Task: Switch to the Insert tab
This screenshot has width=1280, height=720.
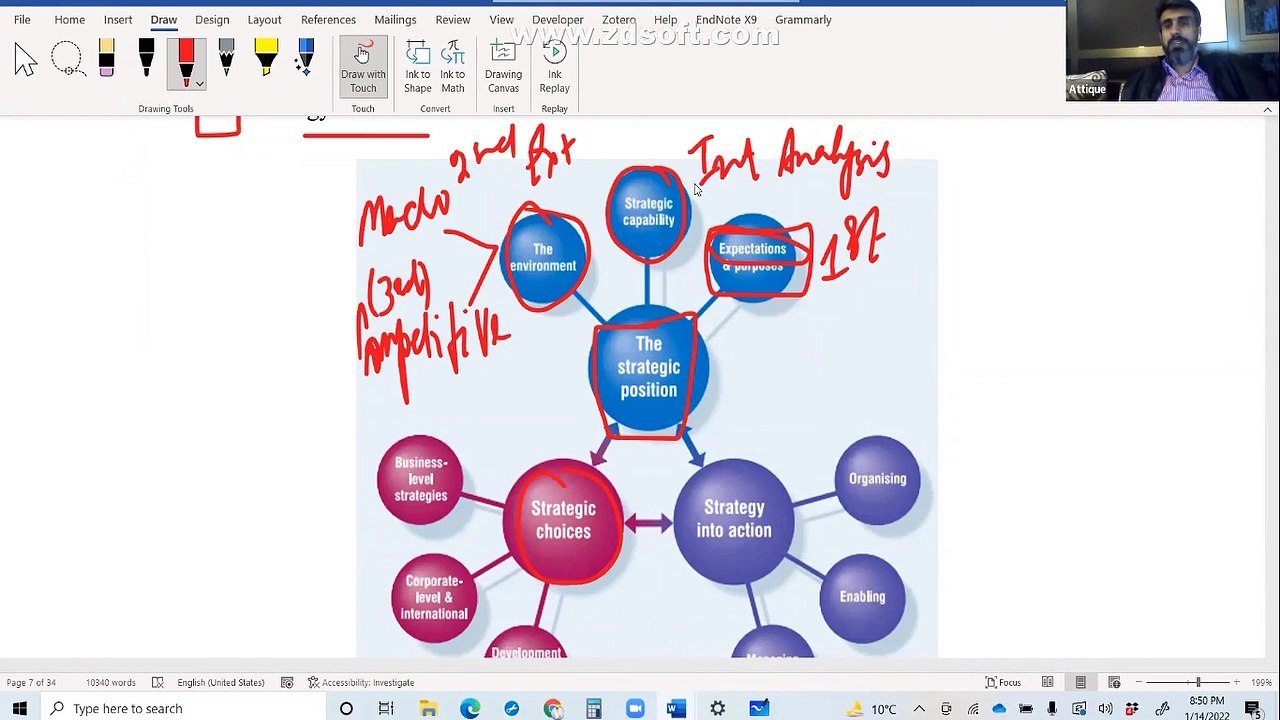Action: (117, 19)
